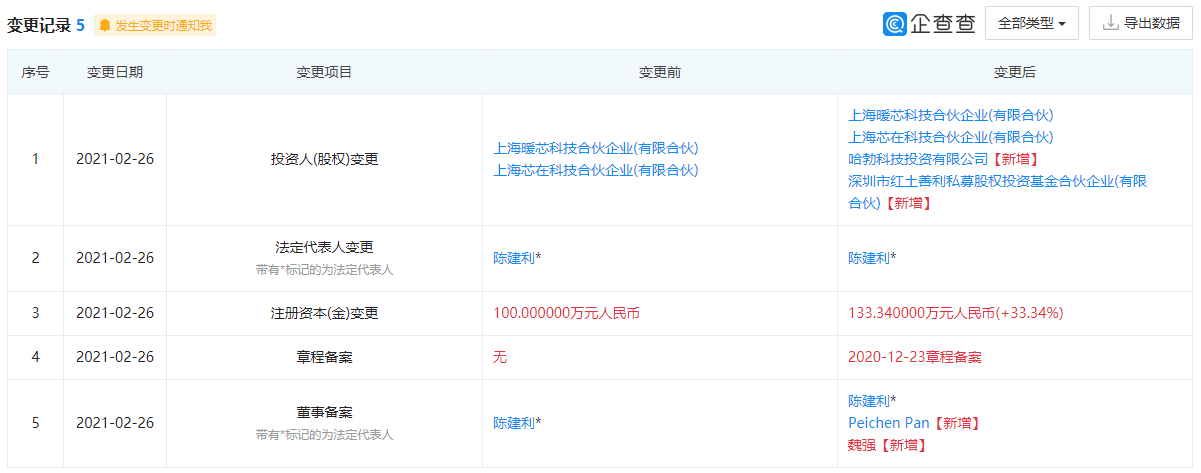1201x473 pixels.
Task: Click 注册资本(金)变更 item
Action: point(324,313)
